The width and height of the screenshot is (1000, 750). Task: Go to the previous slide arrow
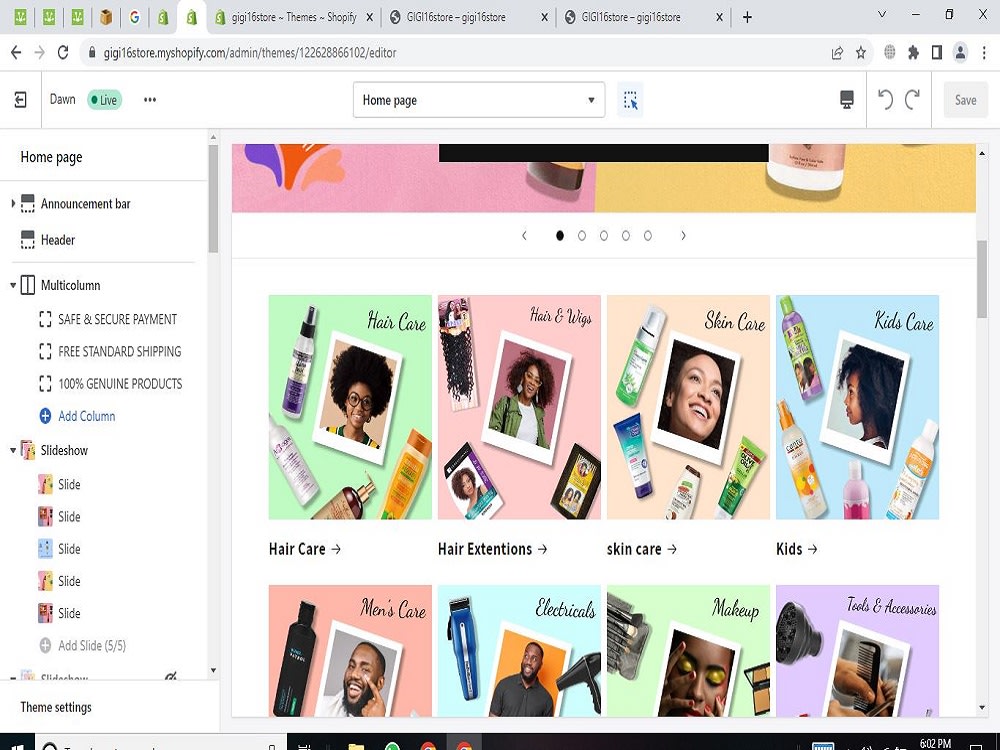coord(524,236)
